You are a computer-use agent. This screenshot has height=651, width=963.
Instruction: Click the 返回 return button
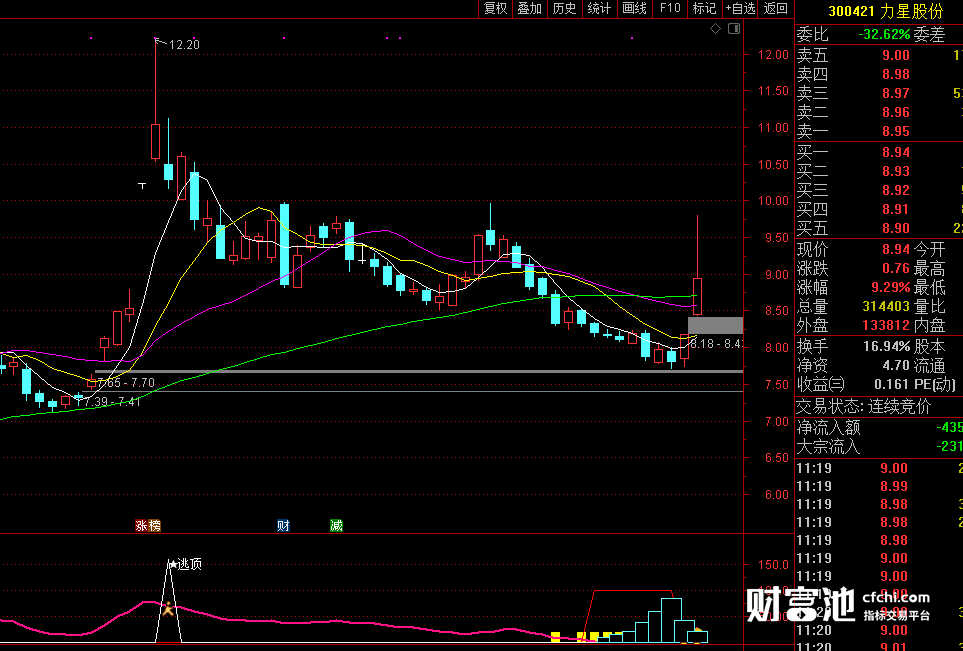pos(776,8)
